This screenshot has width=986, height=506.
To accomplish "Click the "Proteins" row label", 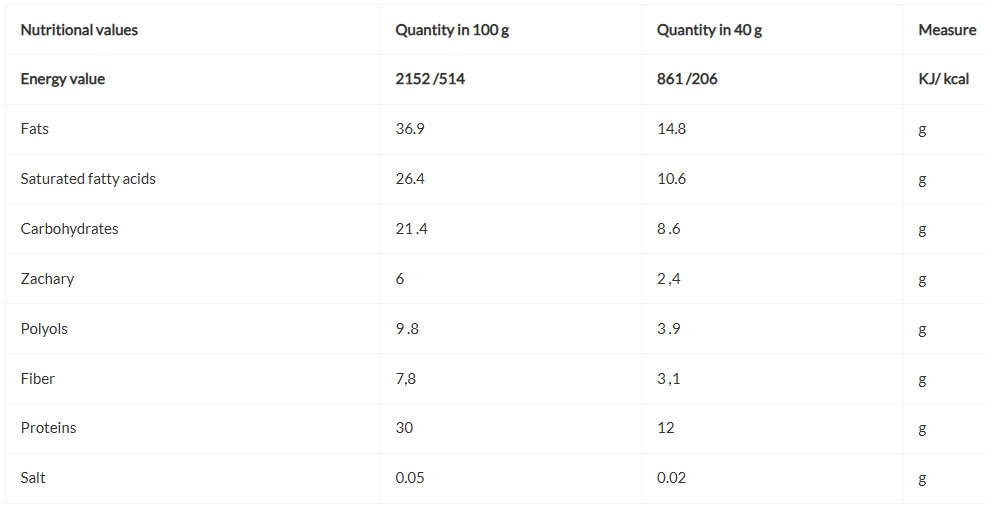I will point(48,428).
